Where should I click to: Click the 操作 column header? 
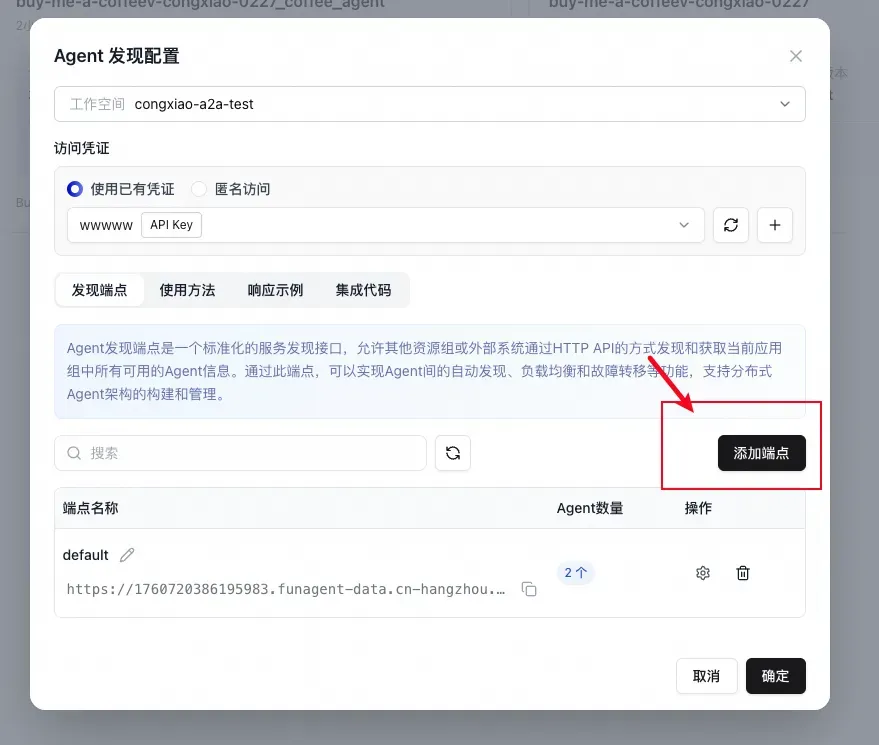pos(698,508)
